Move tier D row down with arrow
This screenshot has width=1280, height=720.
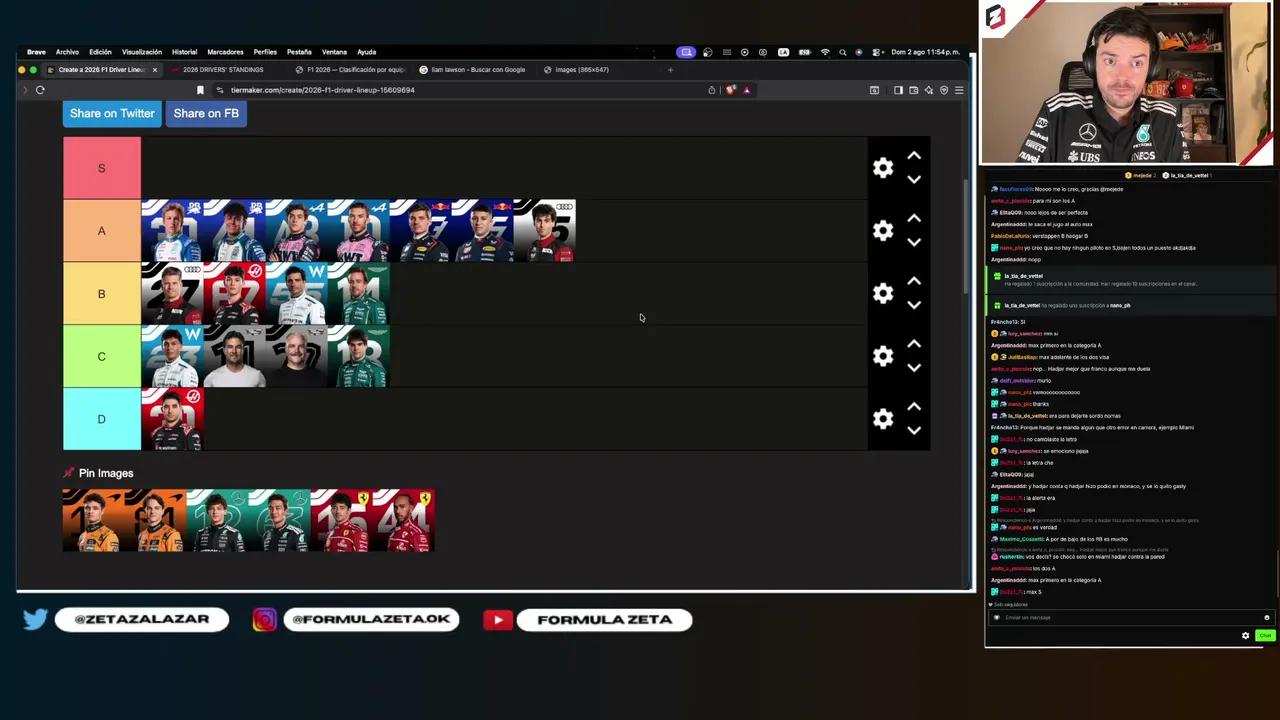[914, 431]
